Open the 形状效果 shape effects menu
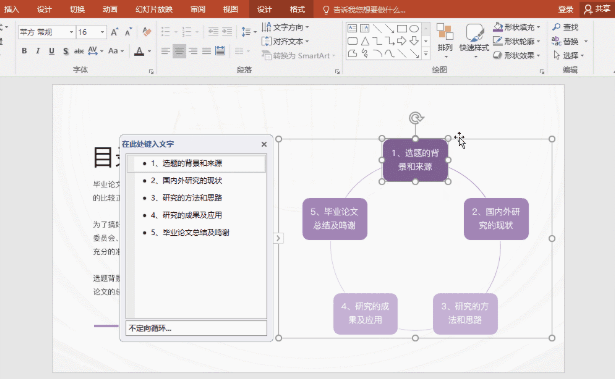Screen dimensions: 615x379 point(517,55)
